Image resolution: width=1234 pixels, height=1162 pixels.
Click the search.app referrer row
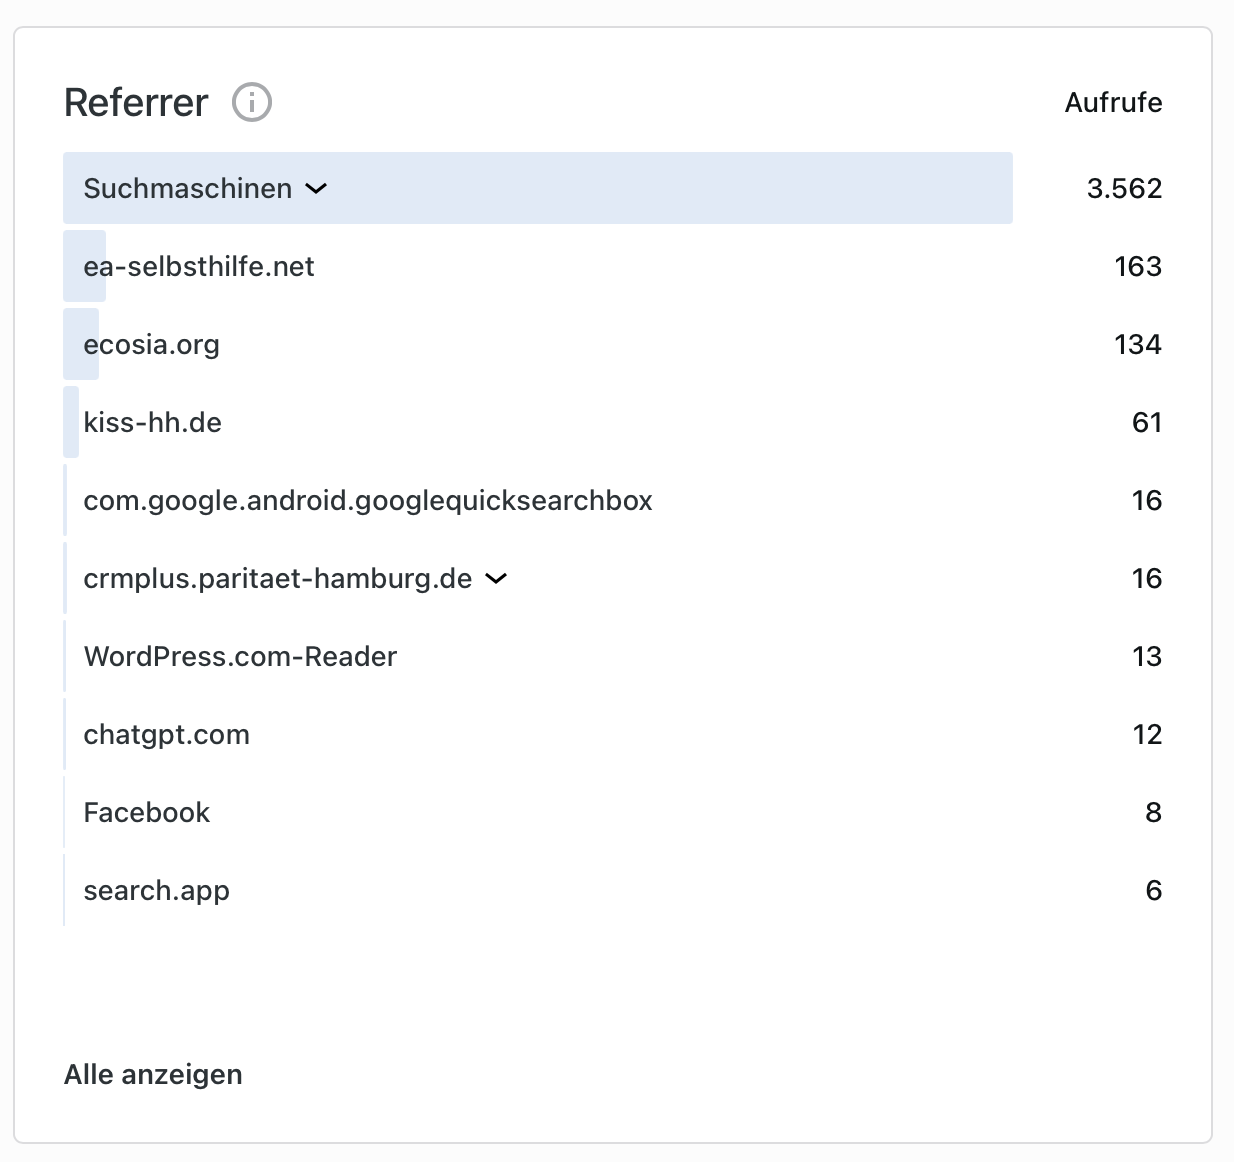click(x=157, y=891)
